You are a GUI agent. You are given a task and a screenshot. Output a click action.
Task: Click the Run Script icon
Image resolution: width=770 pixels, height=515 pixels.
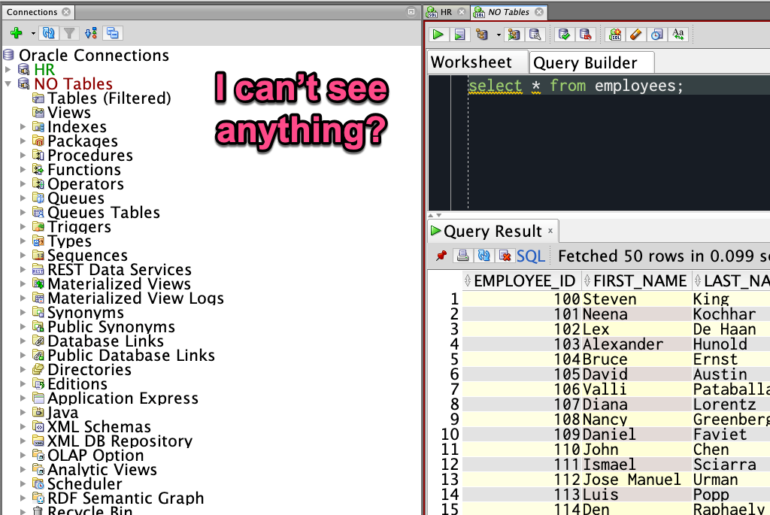pos(459,34)
